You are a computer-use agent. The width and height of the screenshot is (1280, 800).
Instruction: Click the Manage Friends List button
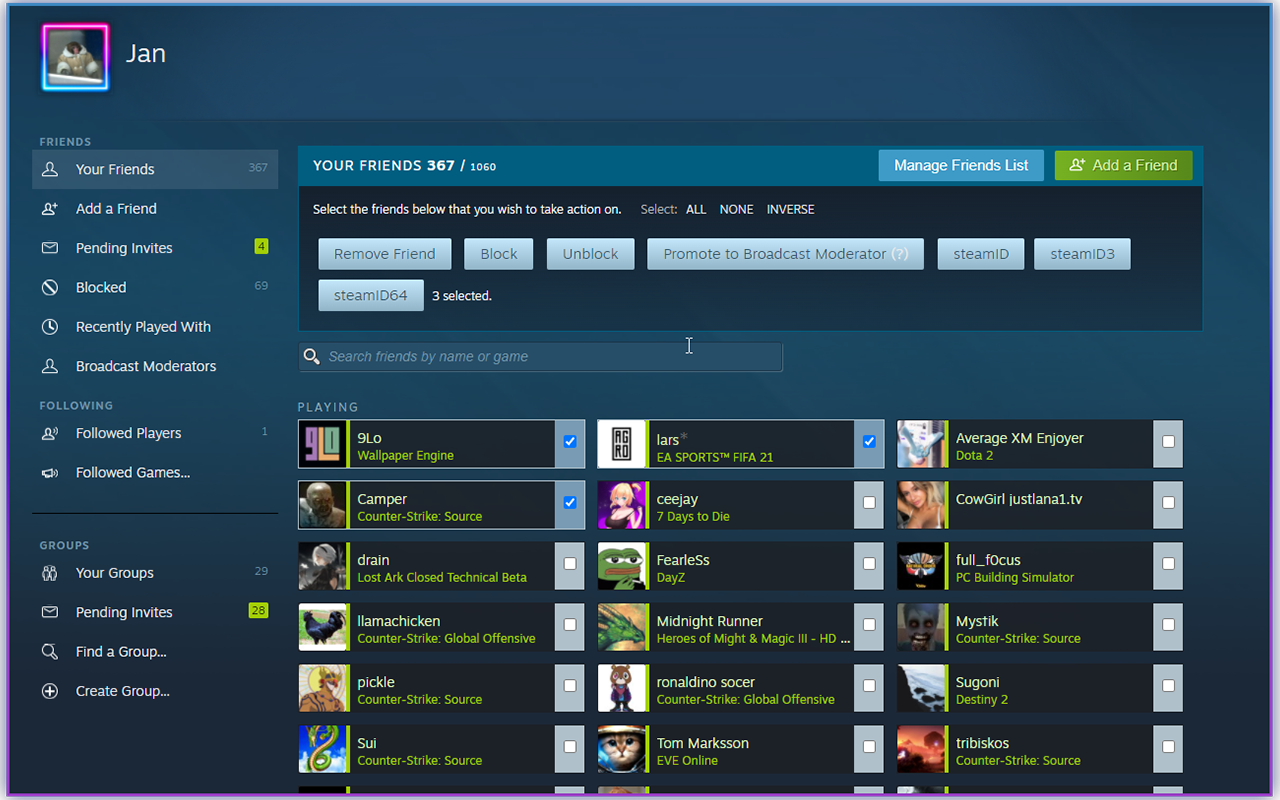[961, 165]
